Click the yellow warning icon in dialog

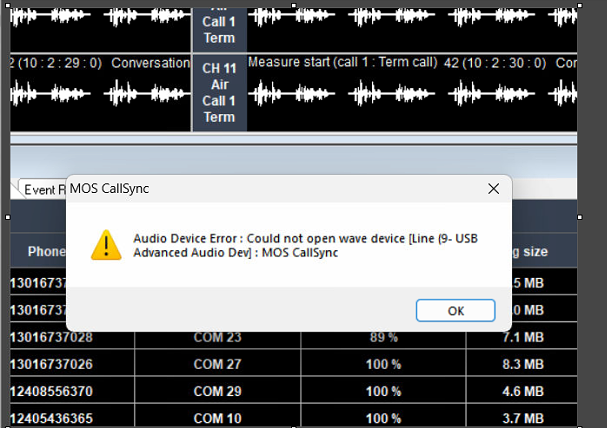(x=106, y=245)
